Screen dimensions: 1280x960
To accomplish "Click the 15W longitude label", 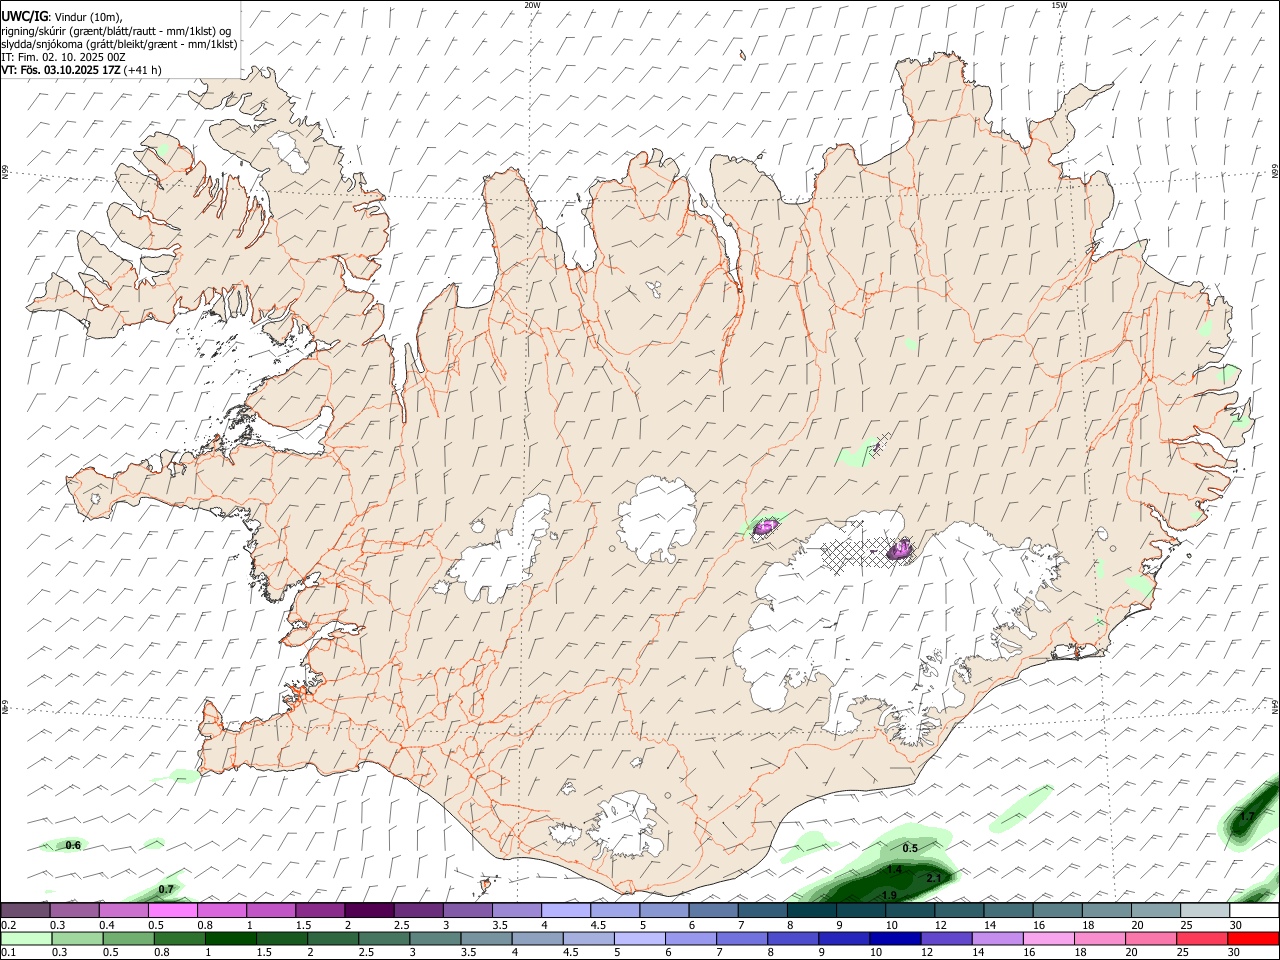I will coord(1059,5).
